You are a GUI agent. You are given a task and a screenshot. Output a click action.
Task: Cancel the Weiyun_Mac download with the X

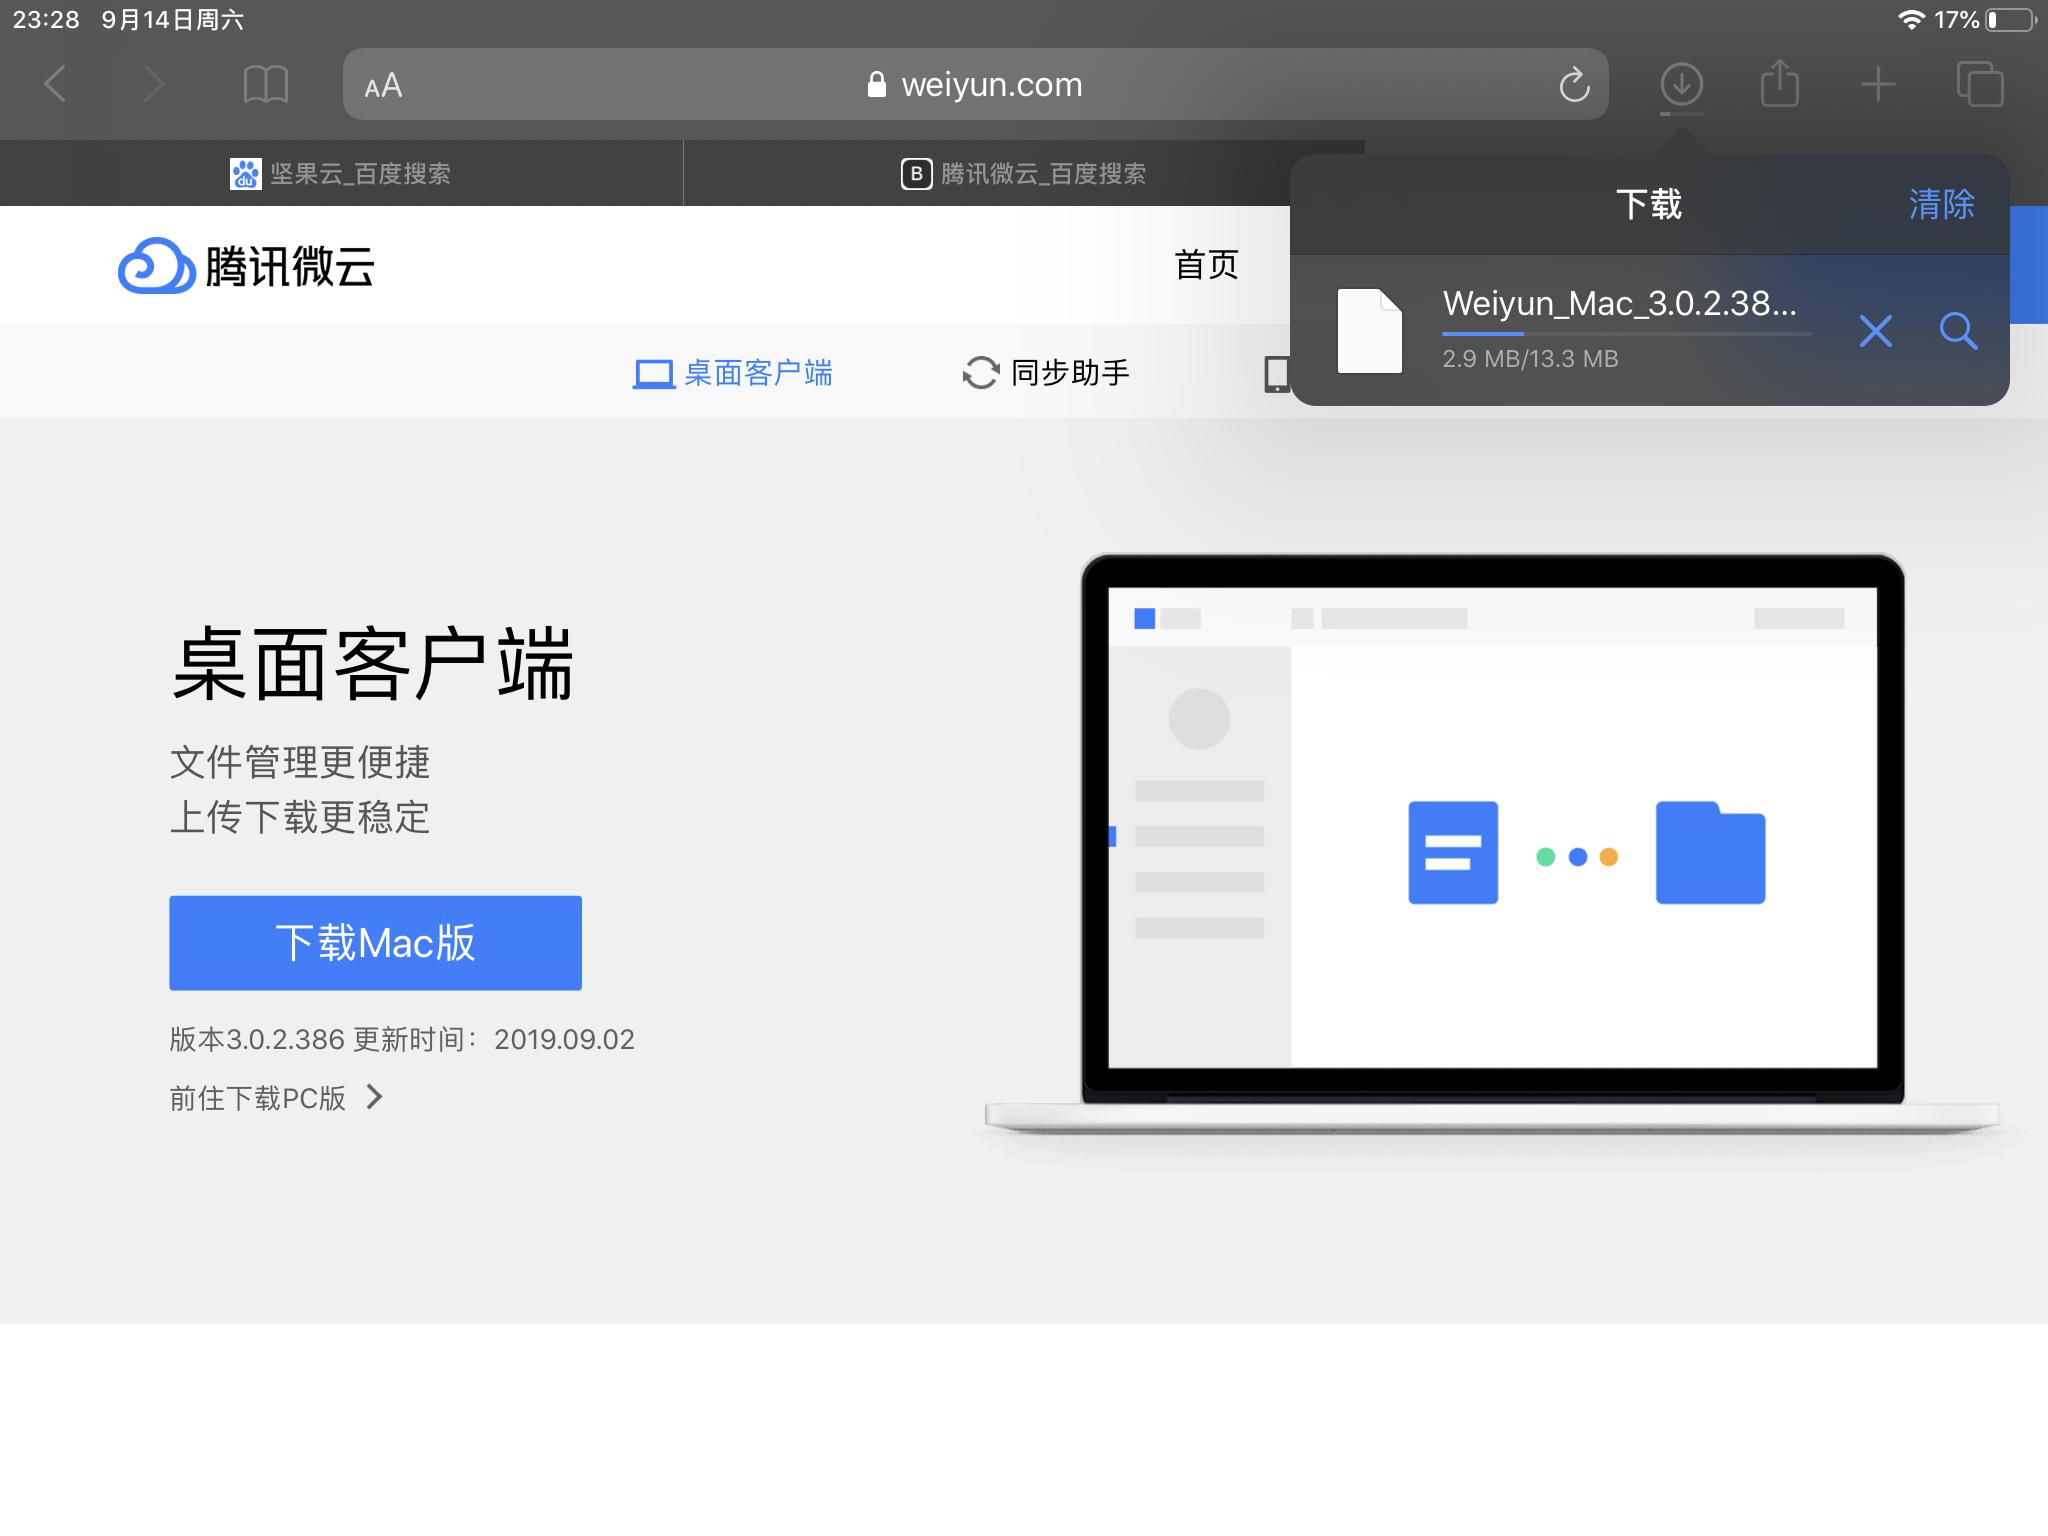click(1875, 332)
